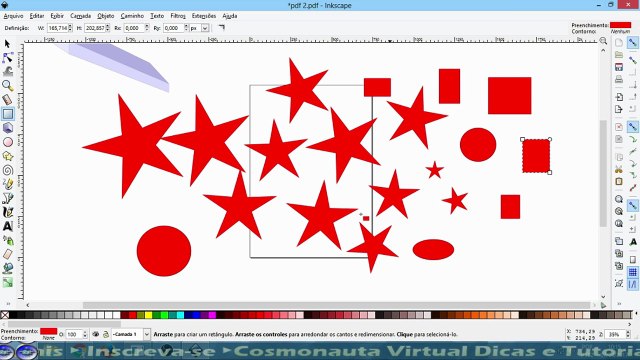The width and height of the screenshot is (640, 360).
Task: Click the Open document folder icon
Action: [619, 55]
